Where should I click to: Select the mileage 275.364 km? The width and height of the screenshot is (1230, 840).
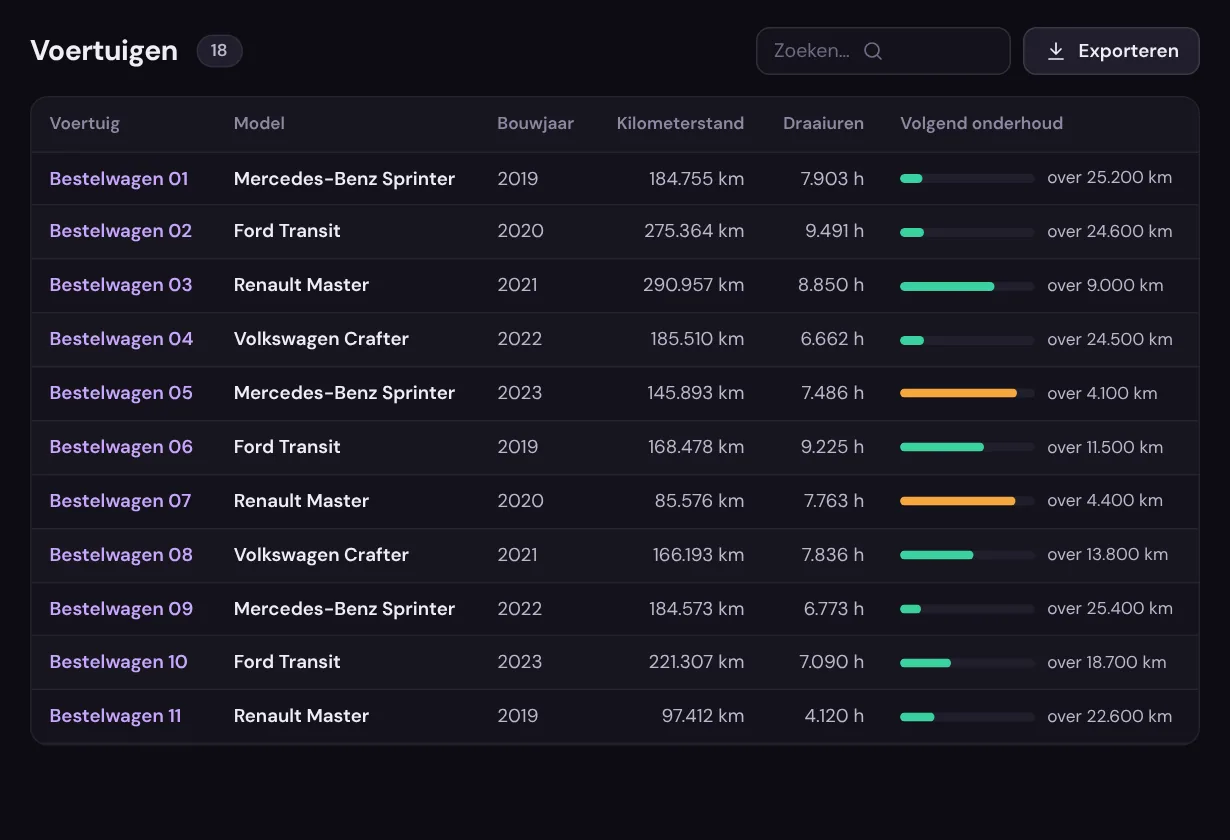(x=694, y=231)
